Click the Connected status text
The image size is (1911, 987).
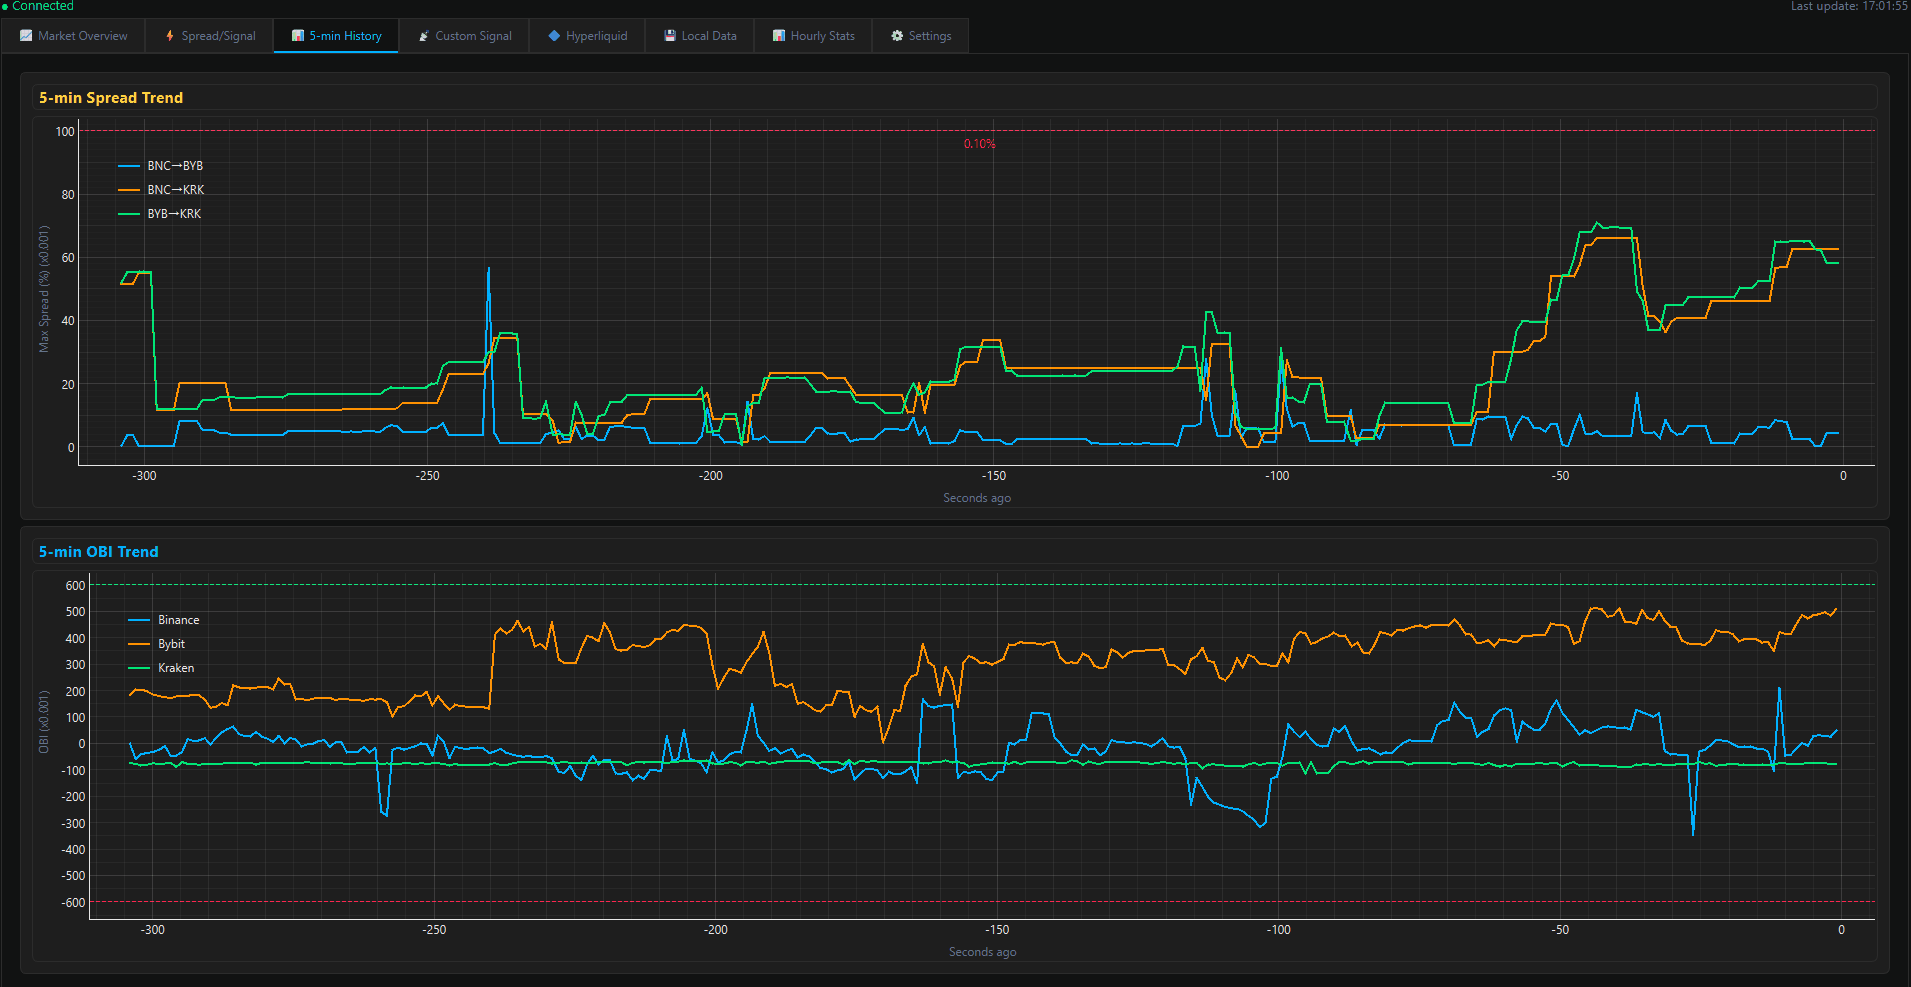43,6
